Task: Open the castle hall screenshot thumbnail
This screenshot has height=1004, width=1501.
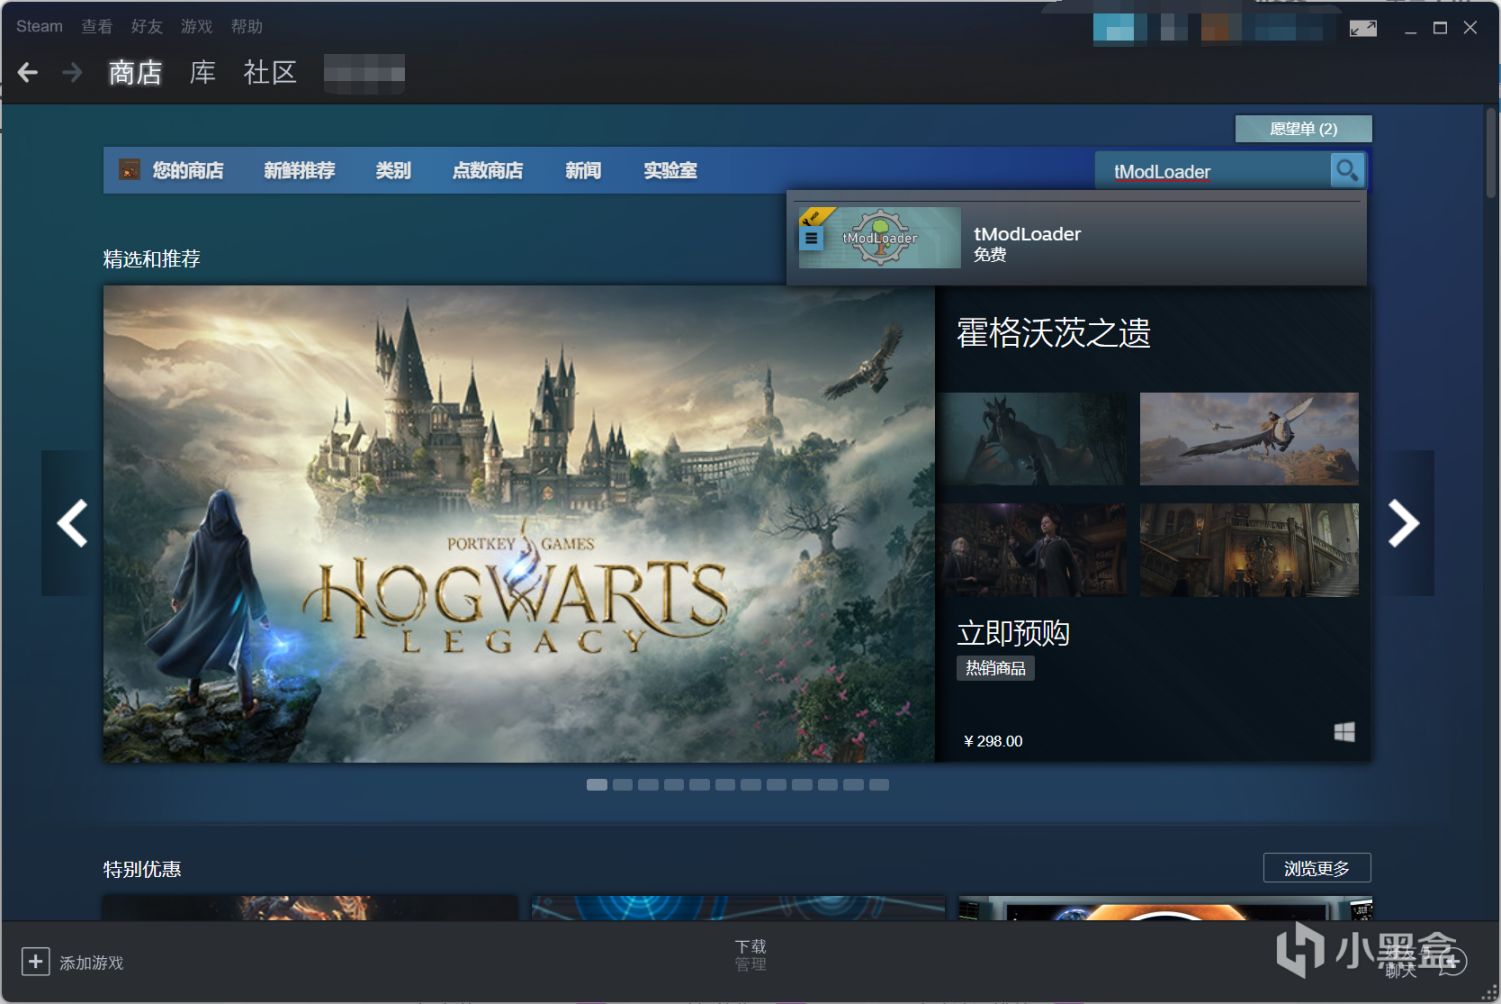Action: click(1249, 550)
